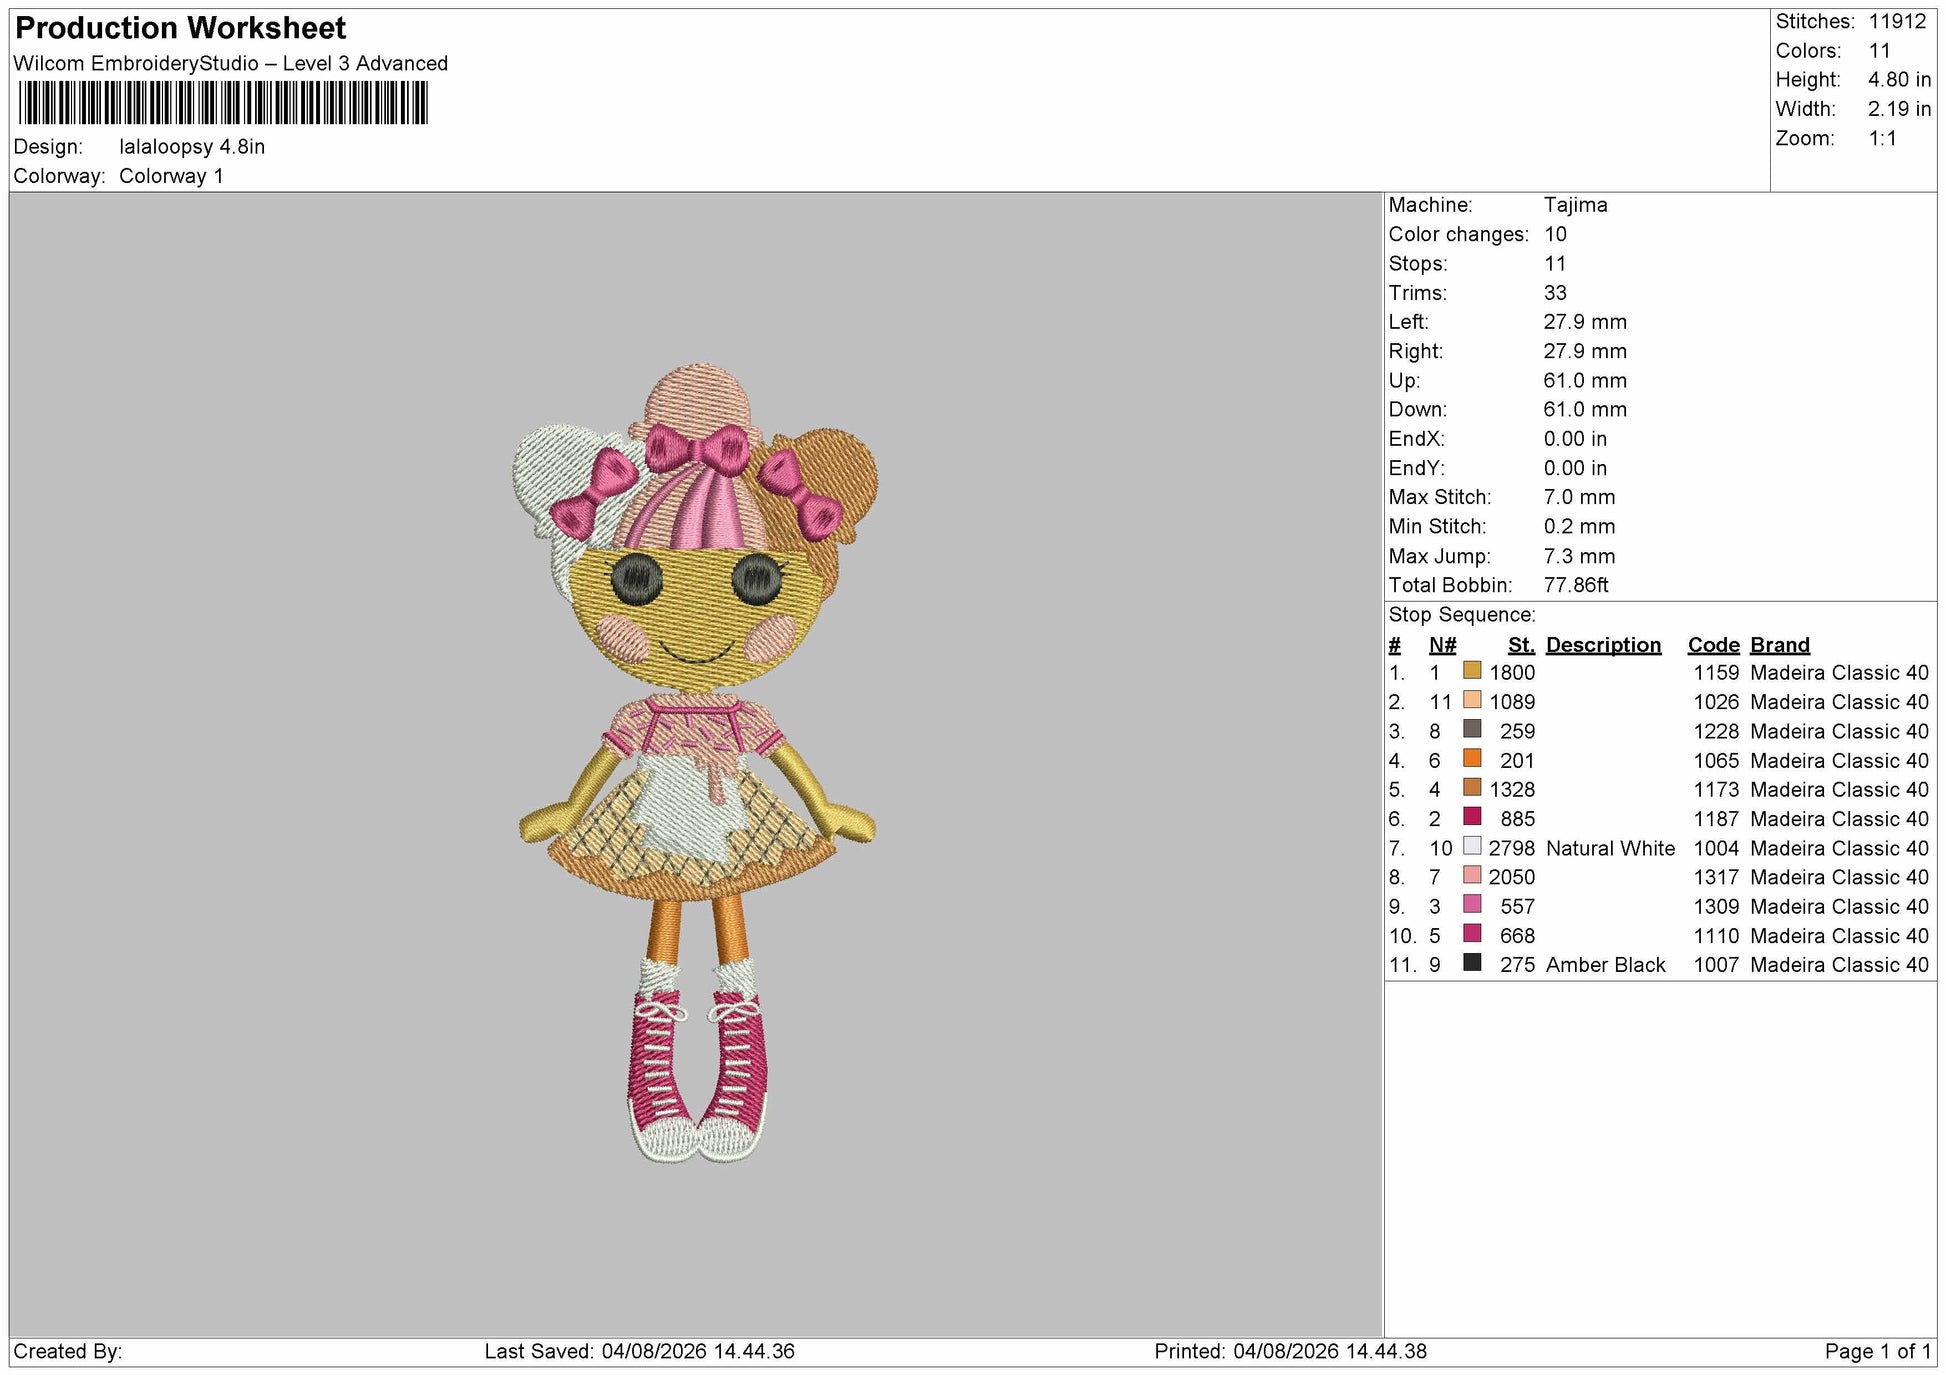Select the Height value "4.80 in"

(x=1899, y=80)
